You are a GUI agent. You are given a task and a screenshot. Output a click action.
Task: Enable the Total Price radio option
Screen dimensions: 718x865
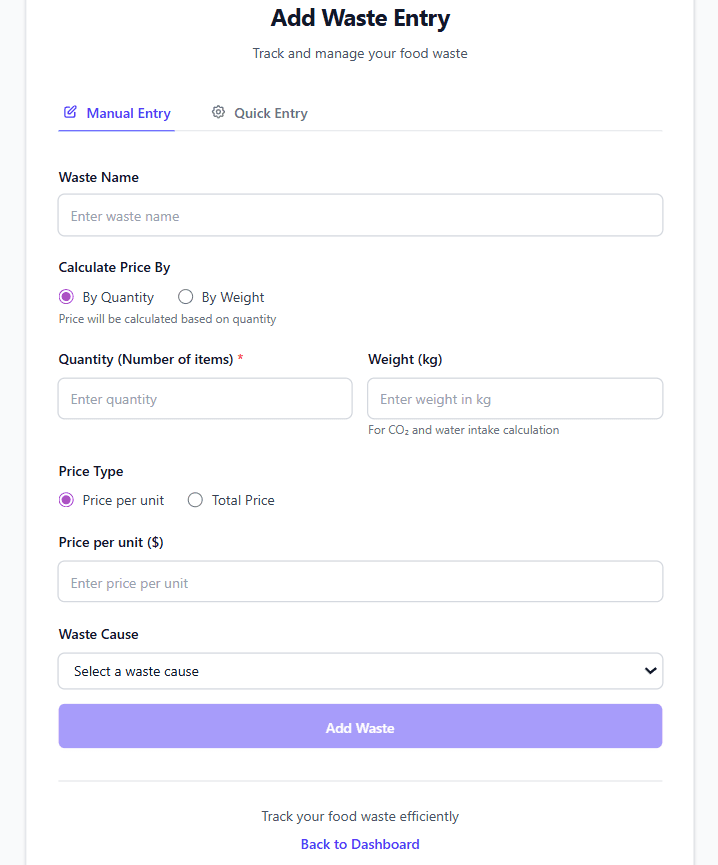coord(196,500)
